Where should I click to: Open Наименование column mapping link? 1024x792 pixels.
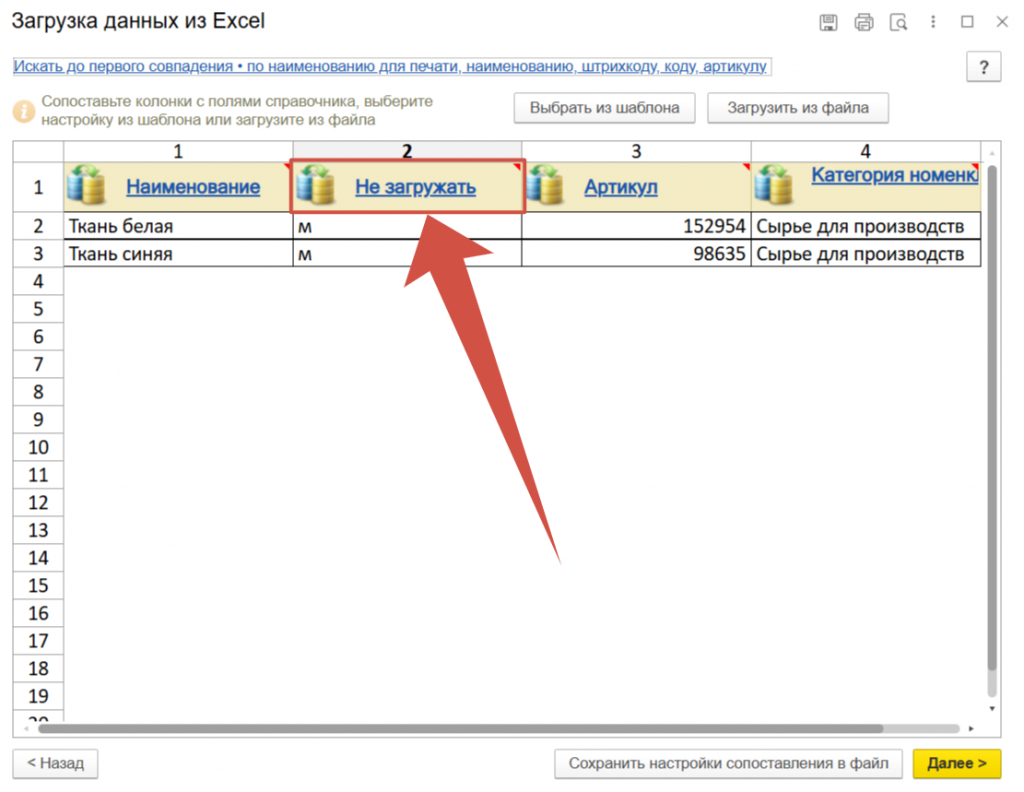click(192, 187)
